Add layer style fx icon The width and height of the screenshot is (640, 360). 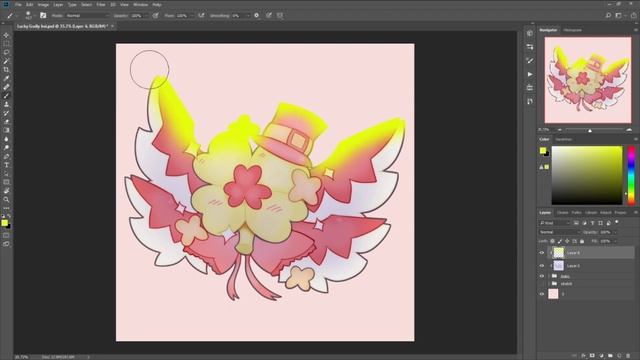point(583,356)
